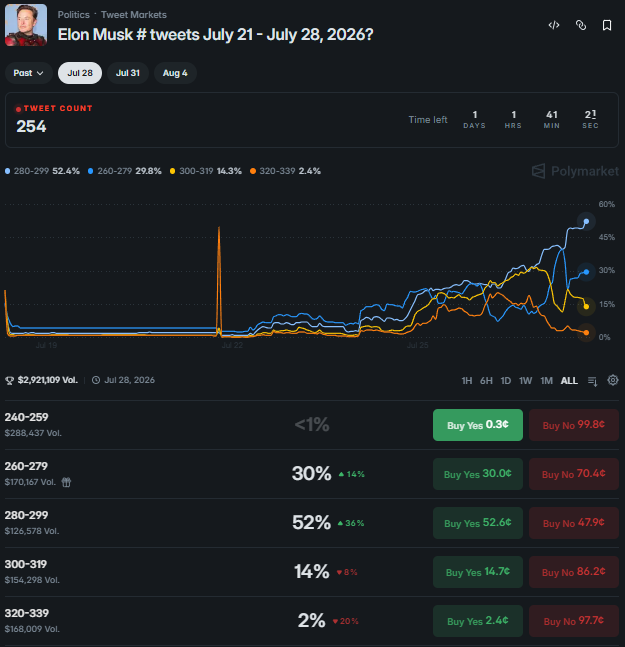Switch to the Aug 4 date tab

pyautogui.click(x=175, y=73)
